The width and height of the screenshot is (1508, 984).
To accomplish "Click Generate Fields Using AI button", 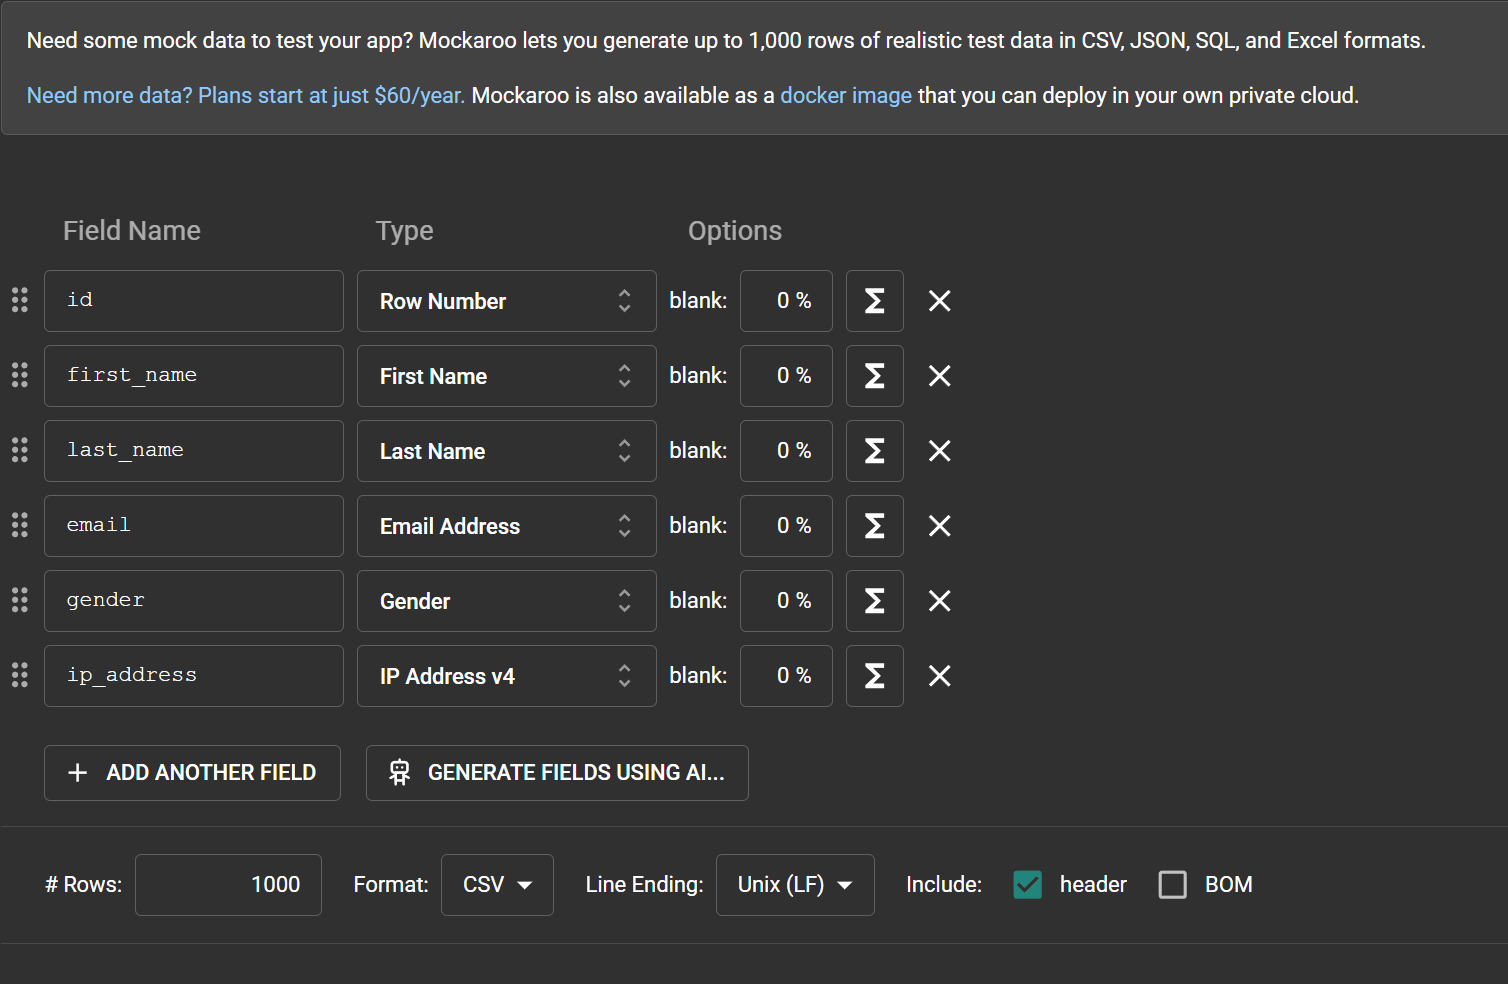I will point(557,773).
